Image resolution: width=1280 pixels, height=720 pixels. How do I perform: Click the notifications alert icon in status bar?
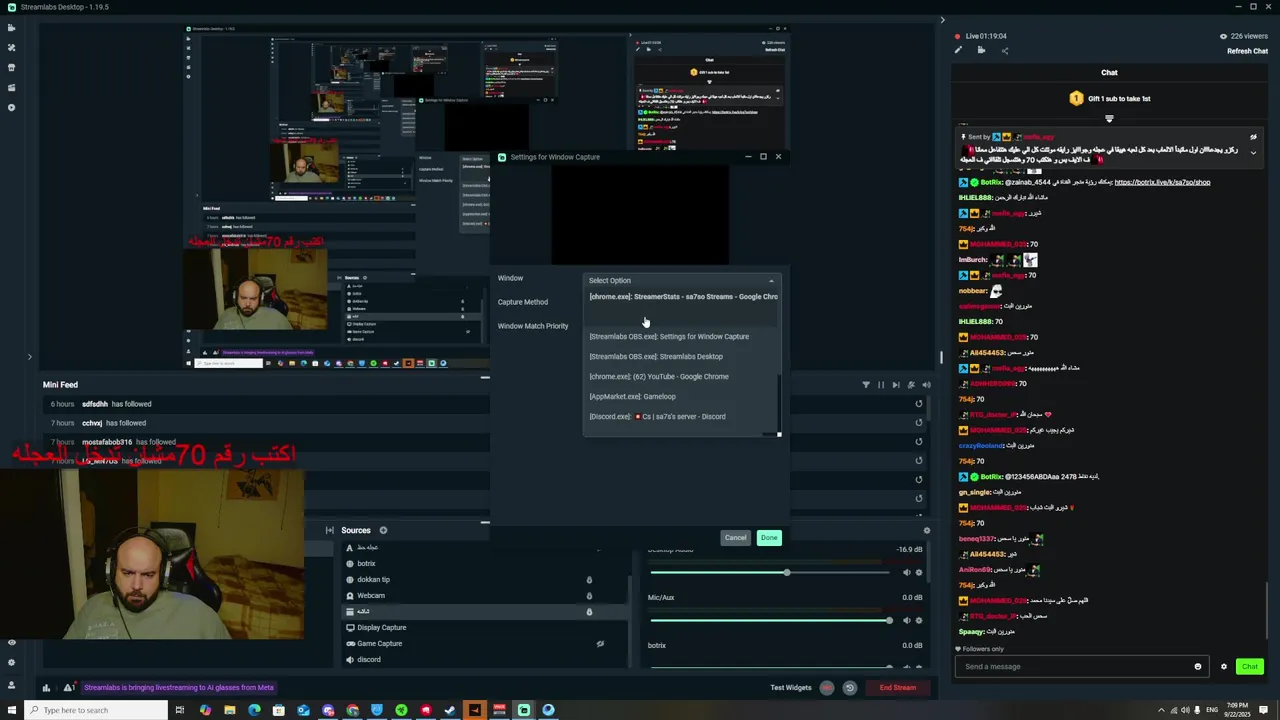tap(68, 688)
